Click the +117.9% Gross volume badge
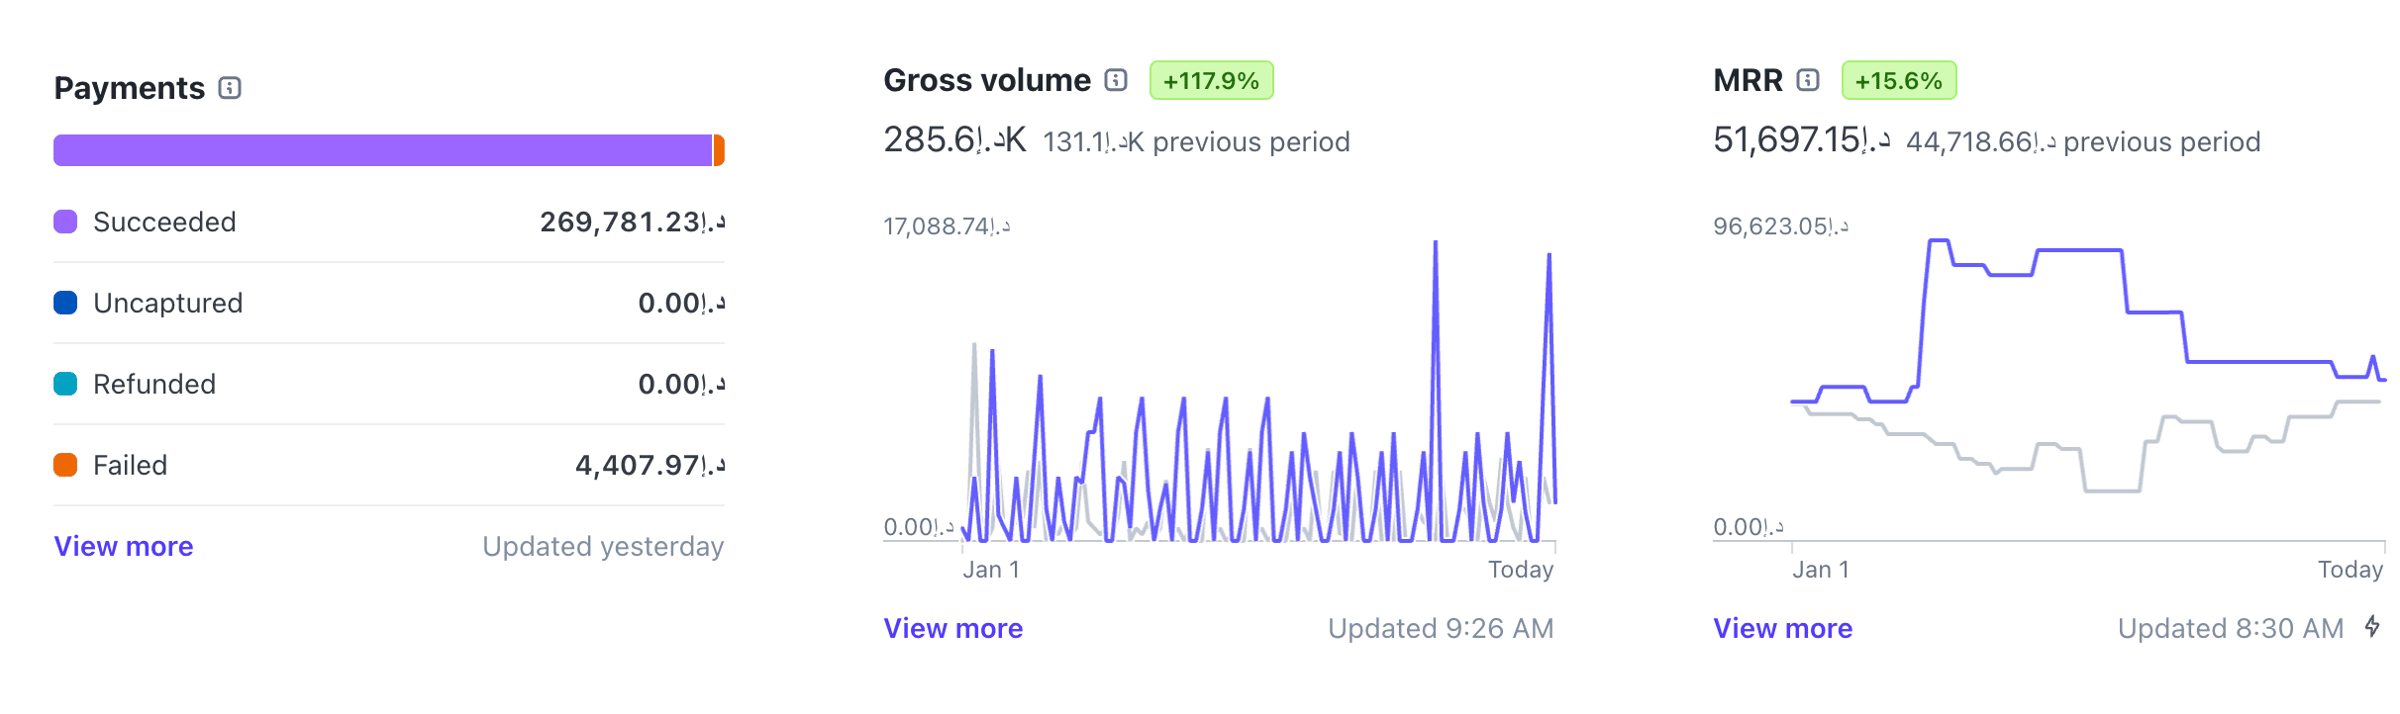Screen dimensions: 2400x714 click(1210, 80)
